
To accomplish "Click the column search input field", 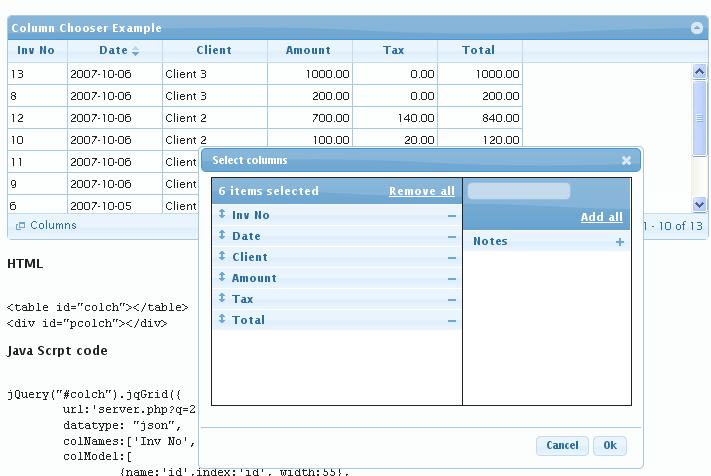I will 519,191.
